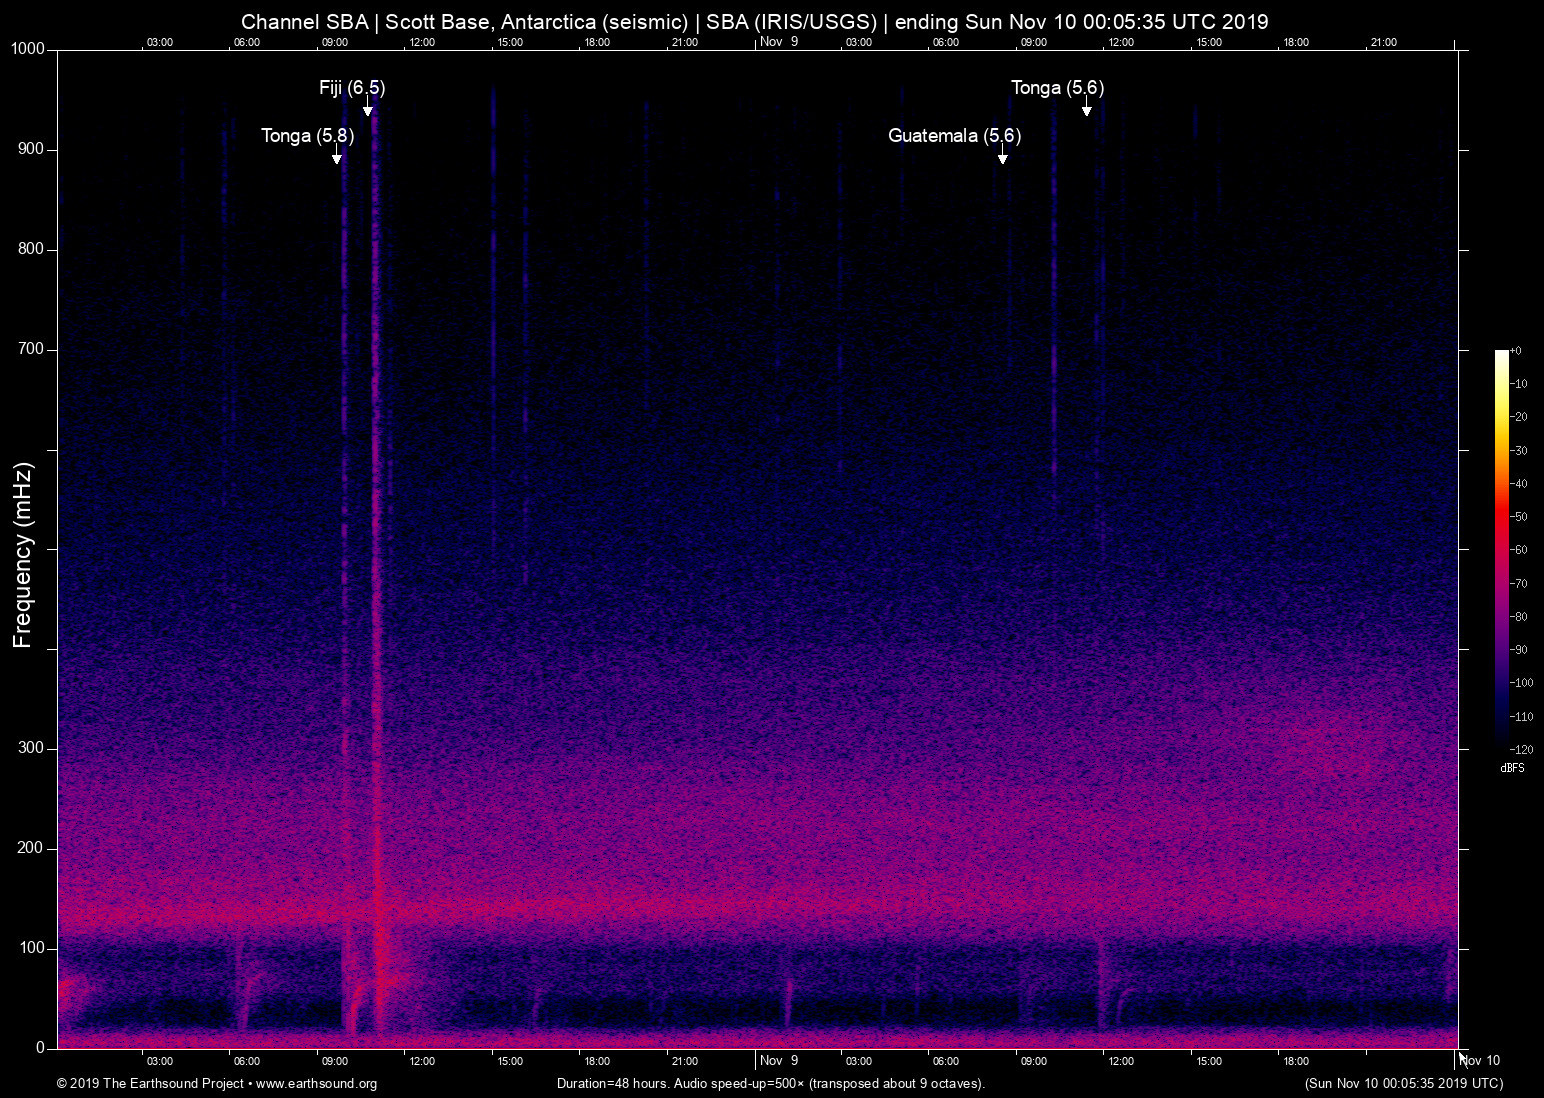This screenshot has width=1544, height=1098.
Task: Click the Tonga (5.8) earthquake arrow marker
Action: coord(338,157)
